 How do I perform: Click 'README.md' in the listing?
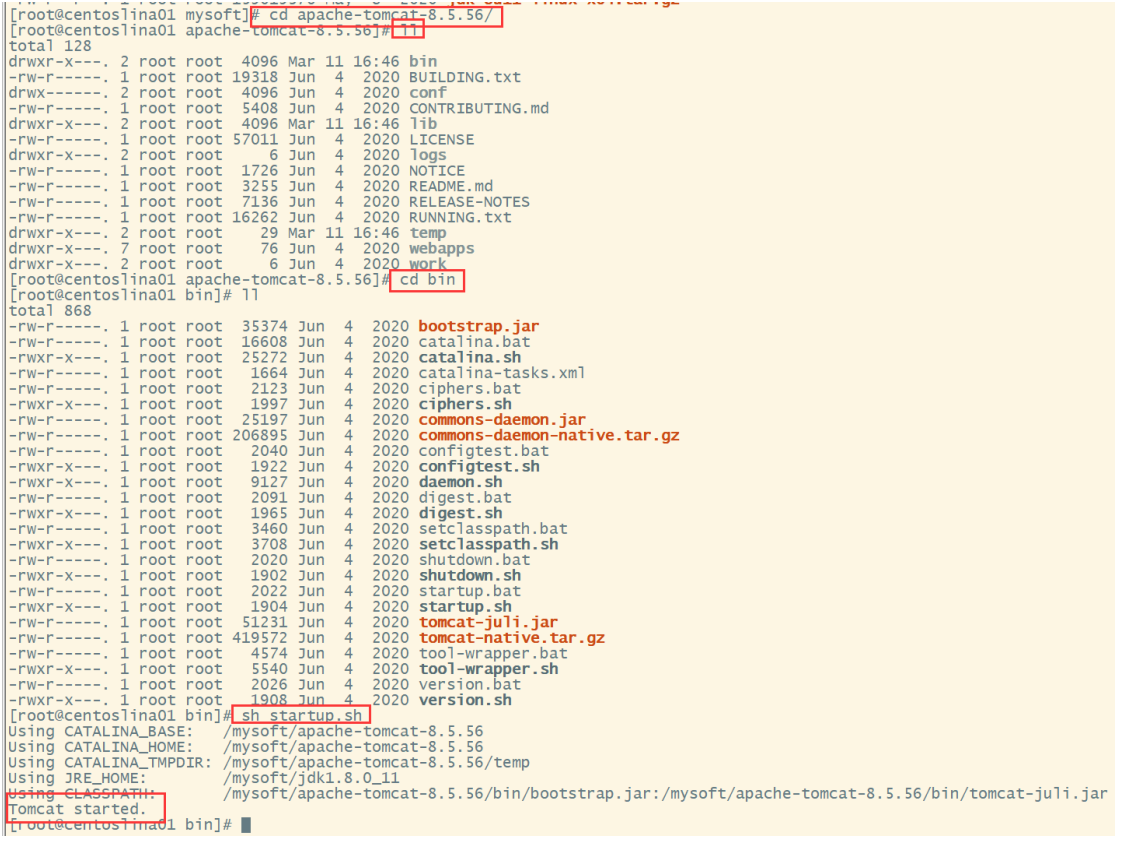pos(451,187)
